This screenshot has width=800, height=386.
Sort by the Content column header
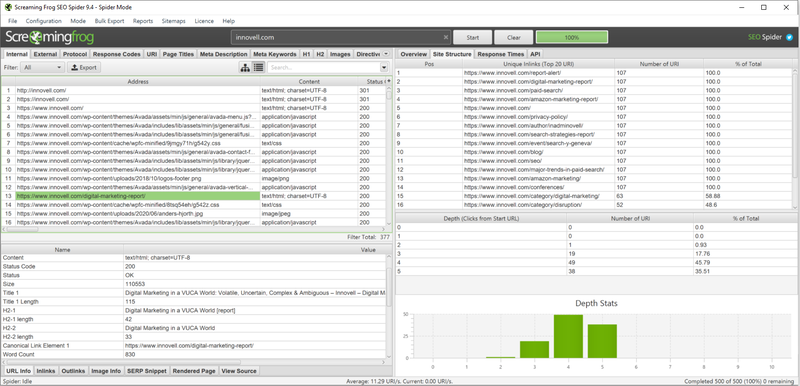[309, 82]
